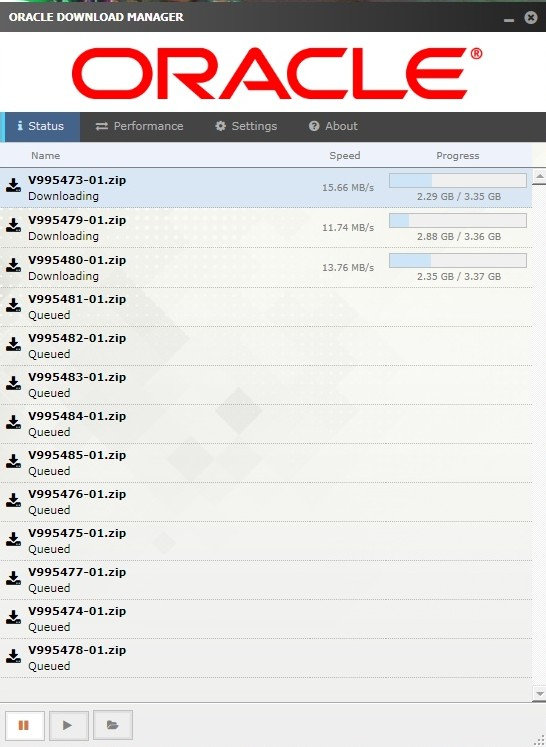This screenshot has width=546, height=747.
Task: Click the 2.35 GB / 3.37 GB text
Action: (x=459, y=276)
